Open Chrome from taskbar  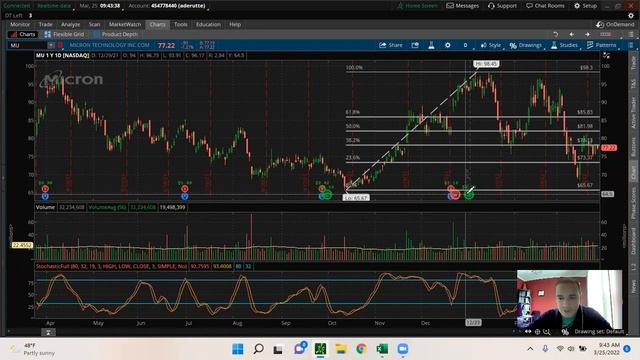coord(361,349)
